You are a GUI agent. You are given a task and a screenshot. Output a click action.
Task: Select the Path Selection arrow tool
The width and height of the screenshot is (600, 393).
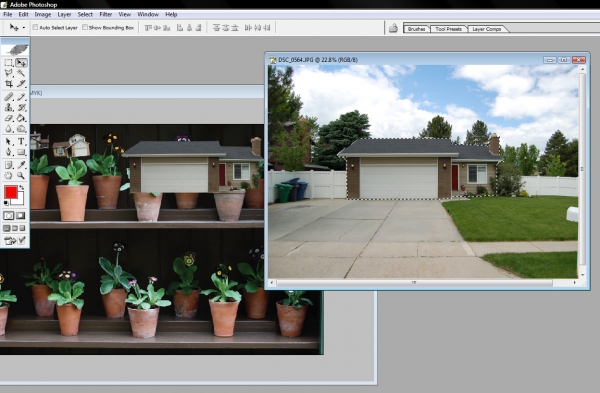click(x=8, y=142)
